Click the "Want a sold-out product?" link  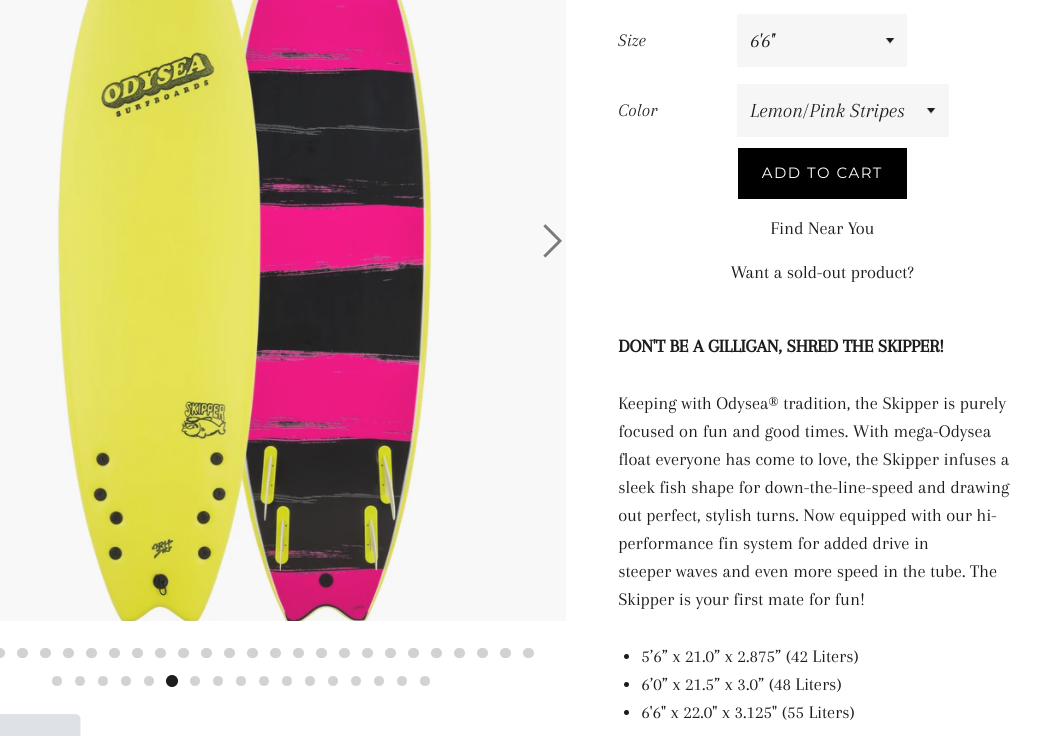tap(822, 273)
